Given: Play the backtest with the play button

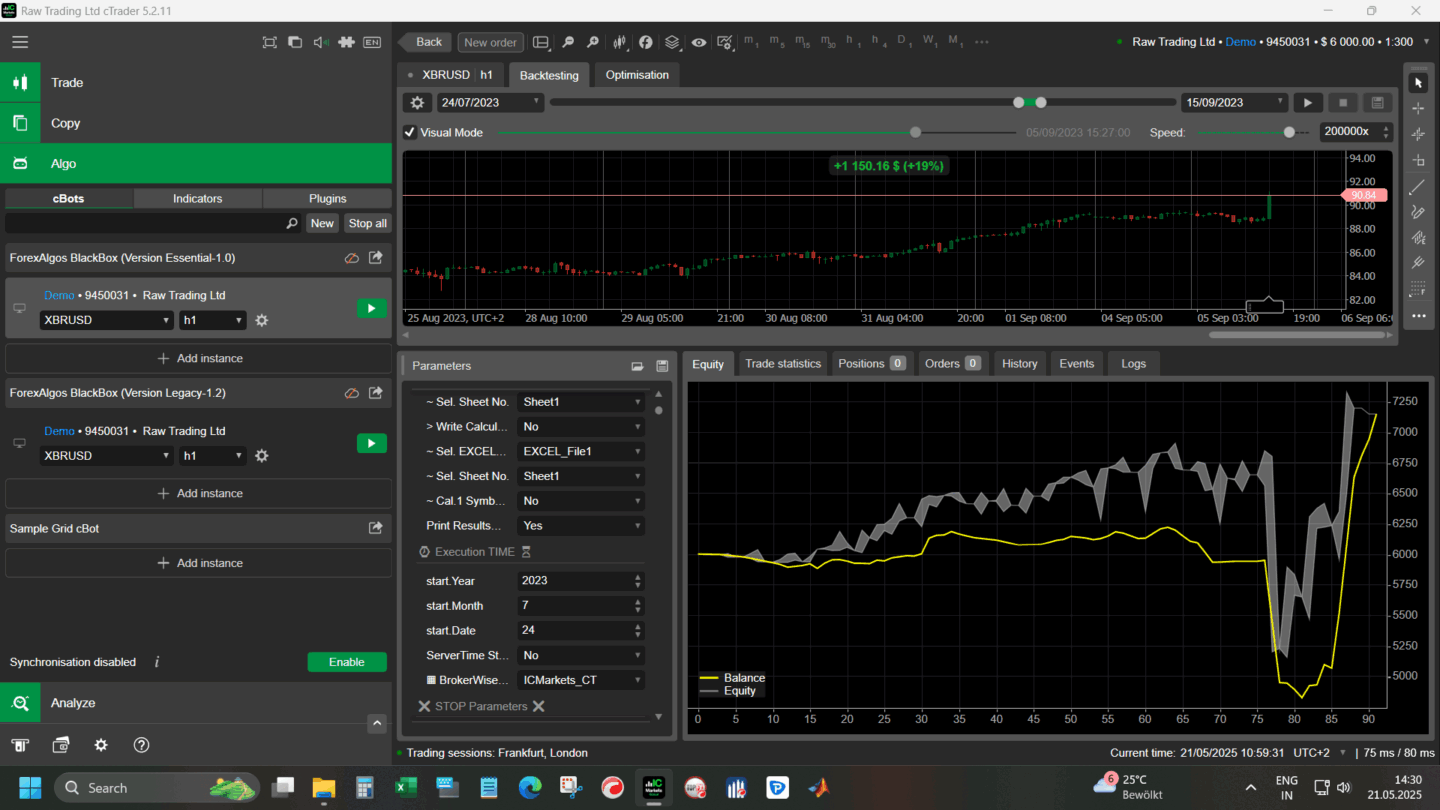Looking at the screenshot, I should (x=1307, y=103).
